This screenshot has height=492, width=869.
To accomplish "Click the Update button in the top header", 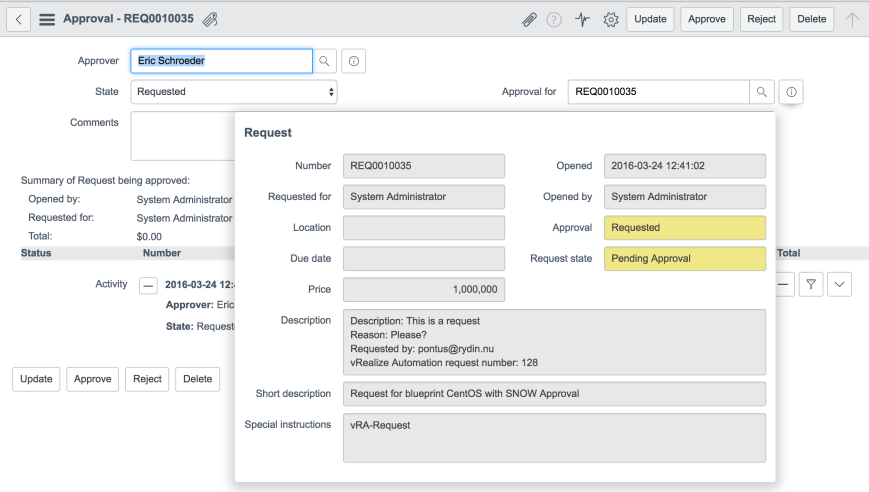I will click(x=650, y=19).
